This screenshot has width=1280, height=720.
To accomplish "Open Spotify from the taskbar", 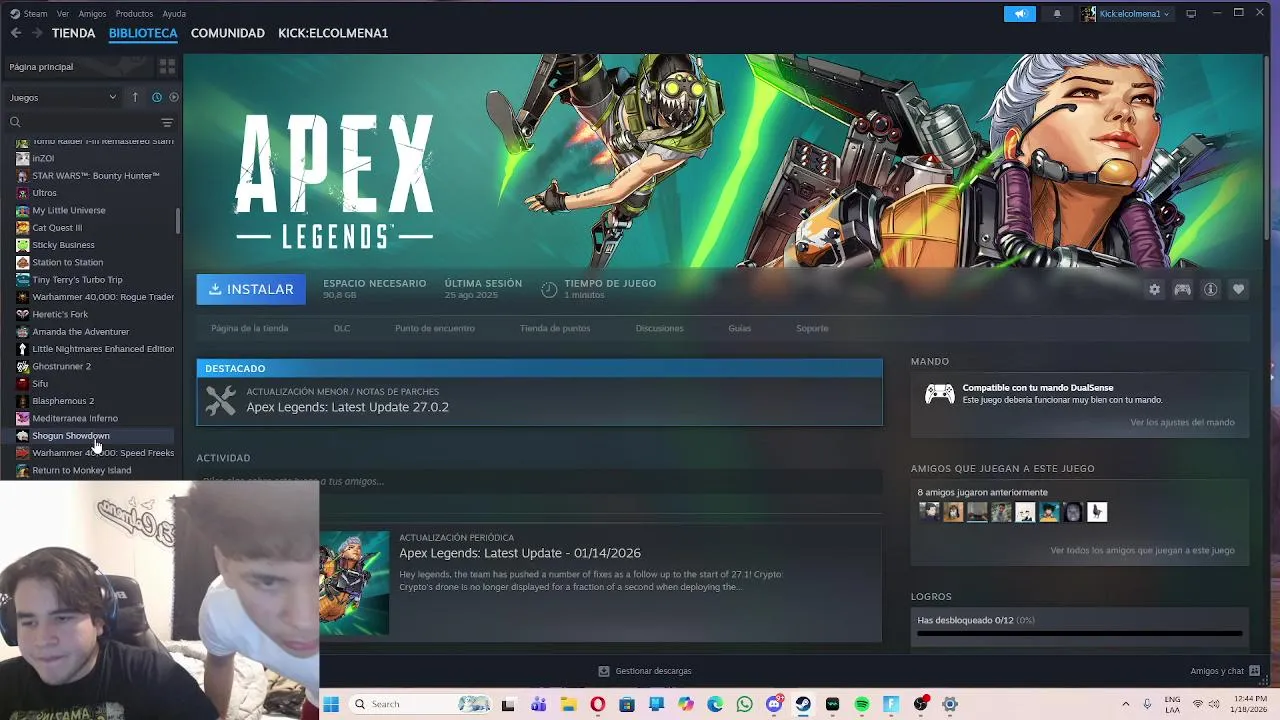I will tap(862, 704).
